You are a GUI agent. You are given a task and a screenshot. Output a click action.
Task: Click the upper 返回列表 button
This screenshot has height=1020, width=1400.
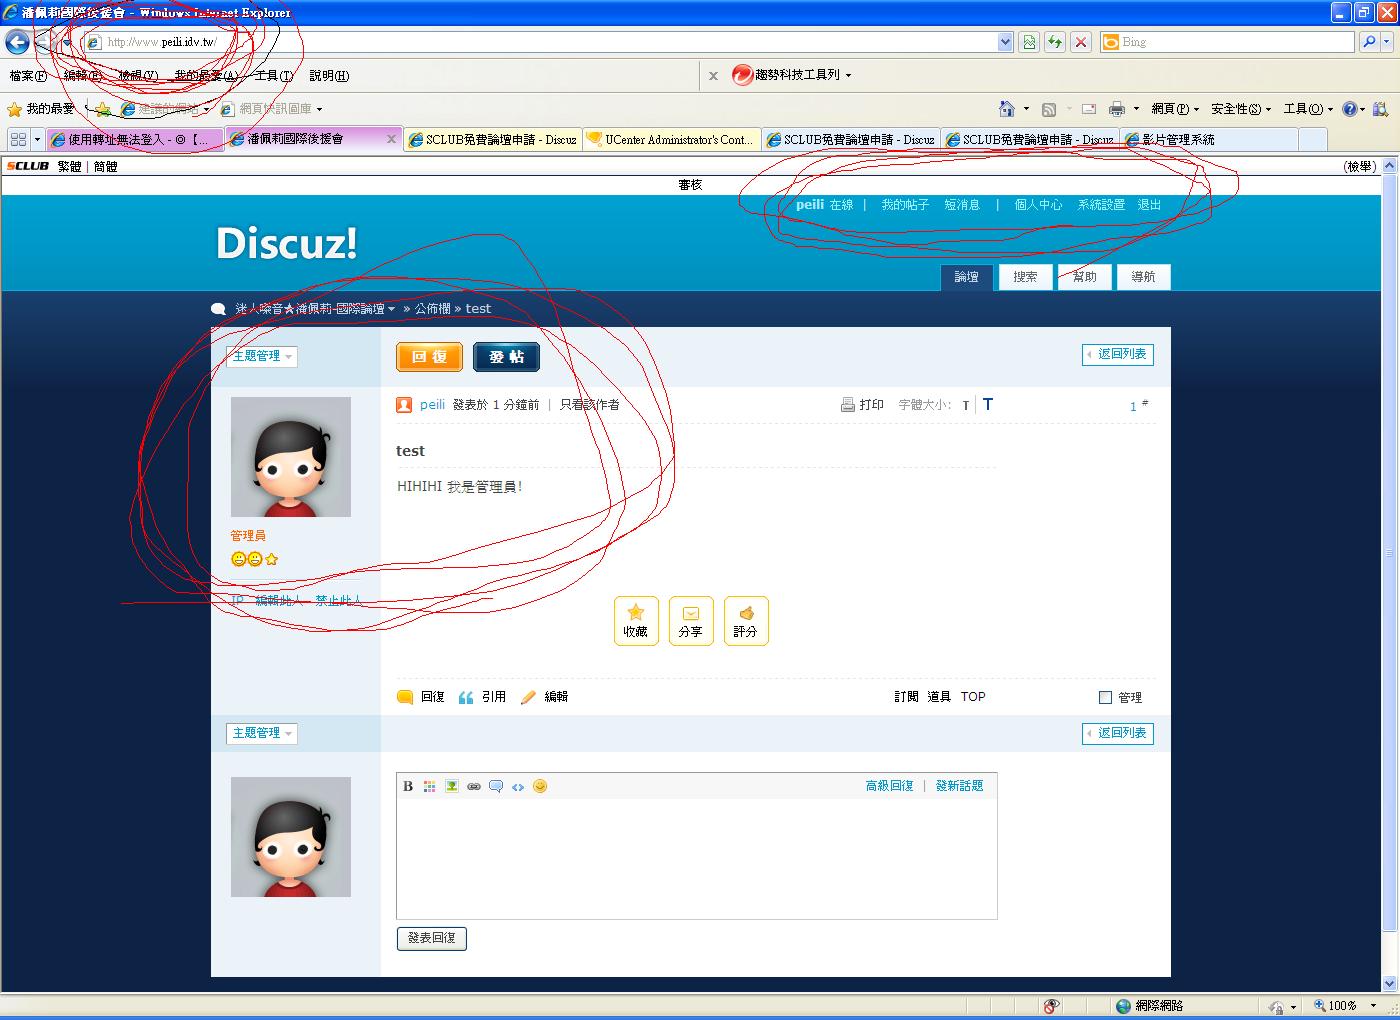(x=1118, y=354)
